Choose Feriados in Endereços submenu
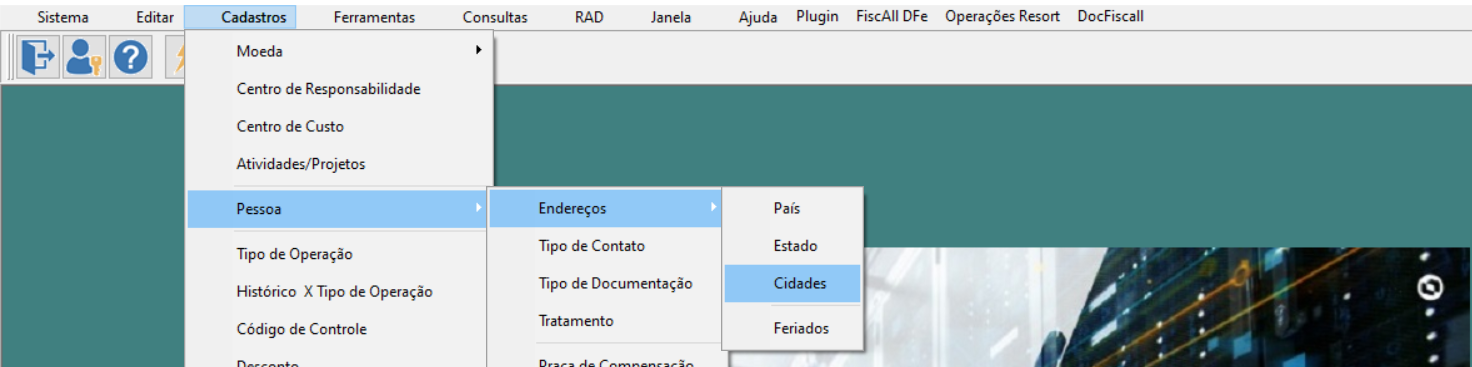 tap(792, 328)
